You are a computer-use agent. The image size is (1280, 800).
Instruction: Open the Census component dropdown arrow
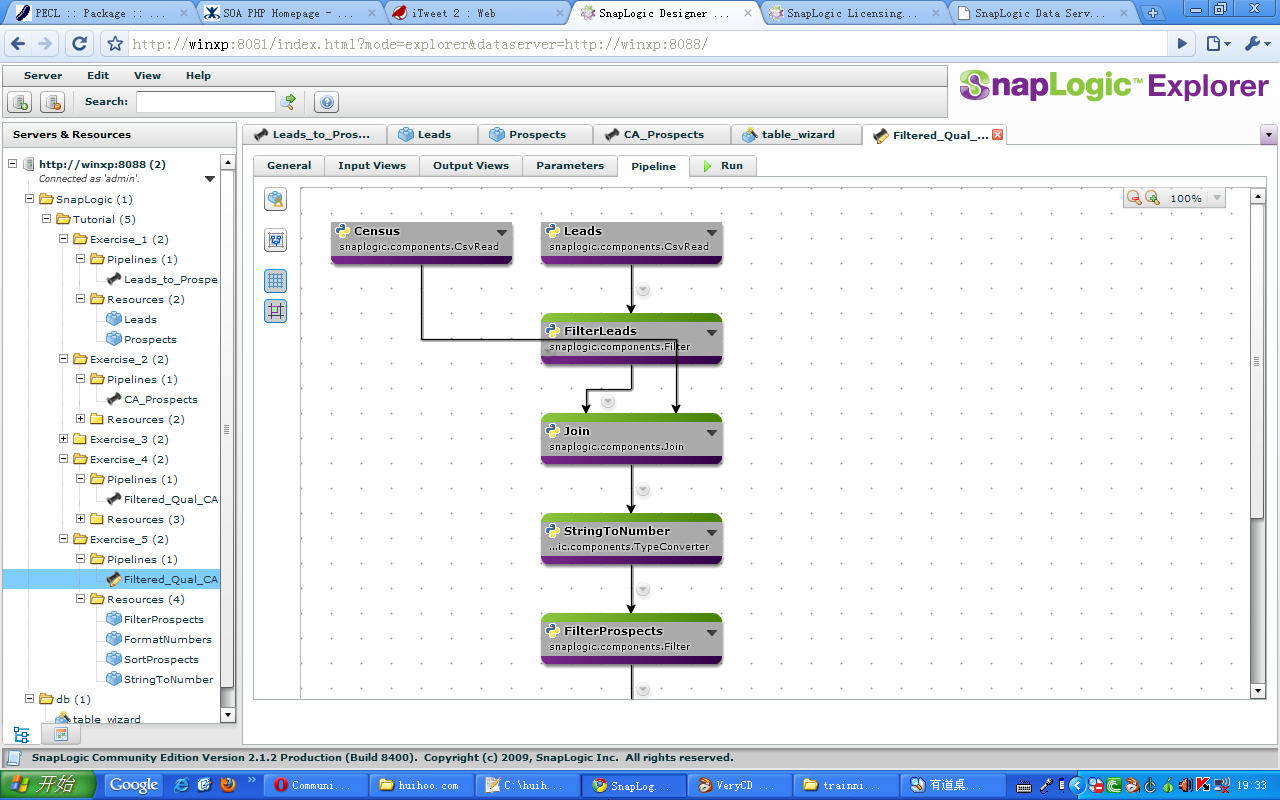[502, 232]
